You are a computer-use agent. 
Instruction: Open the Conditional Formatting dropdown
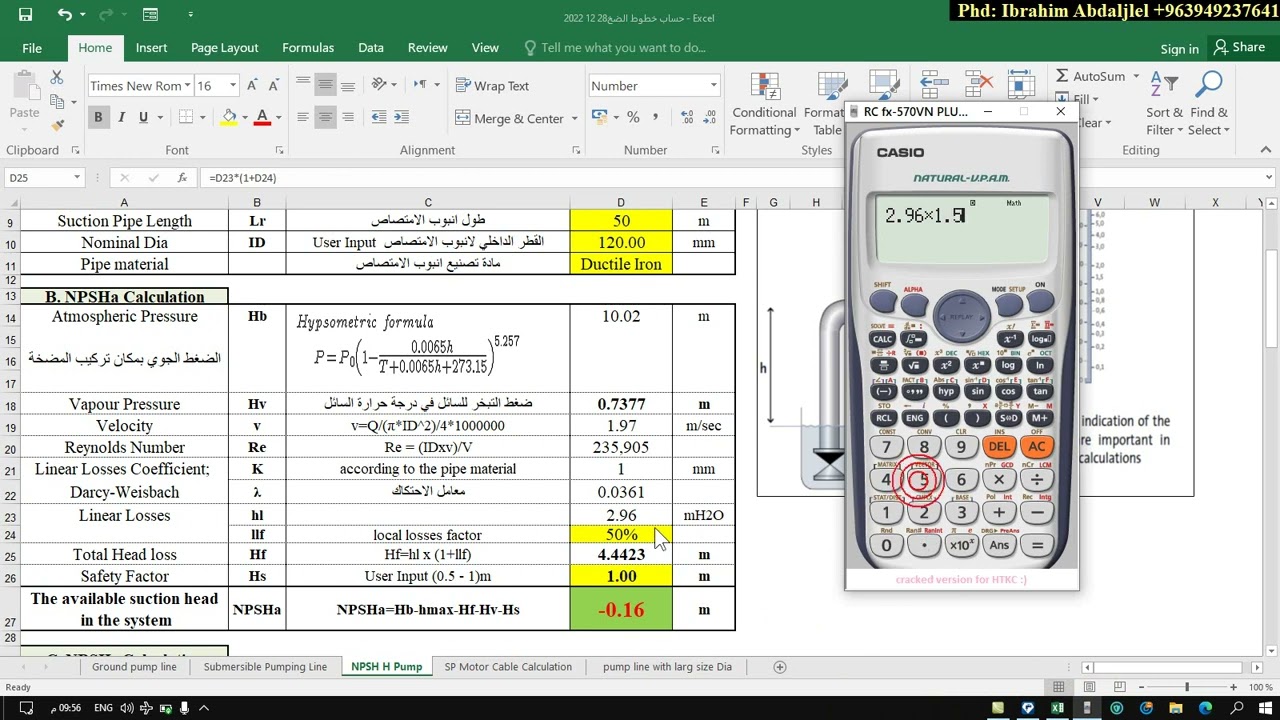point(764,104)
